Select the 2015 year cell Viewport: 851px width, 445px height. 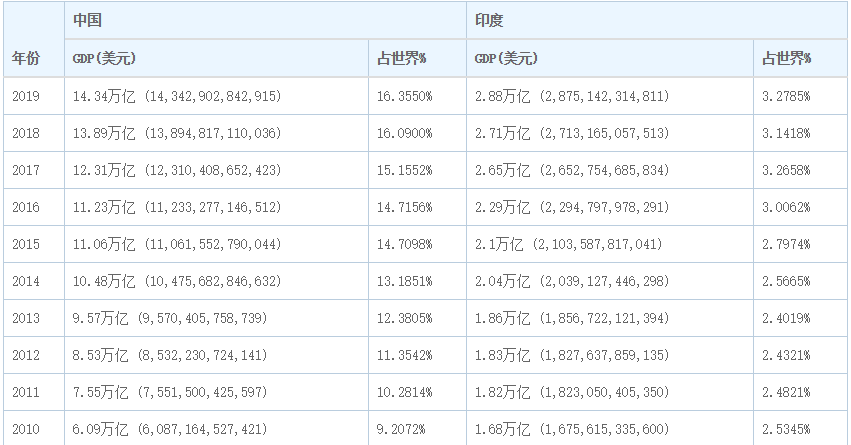point(34,244)
